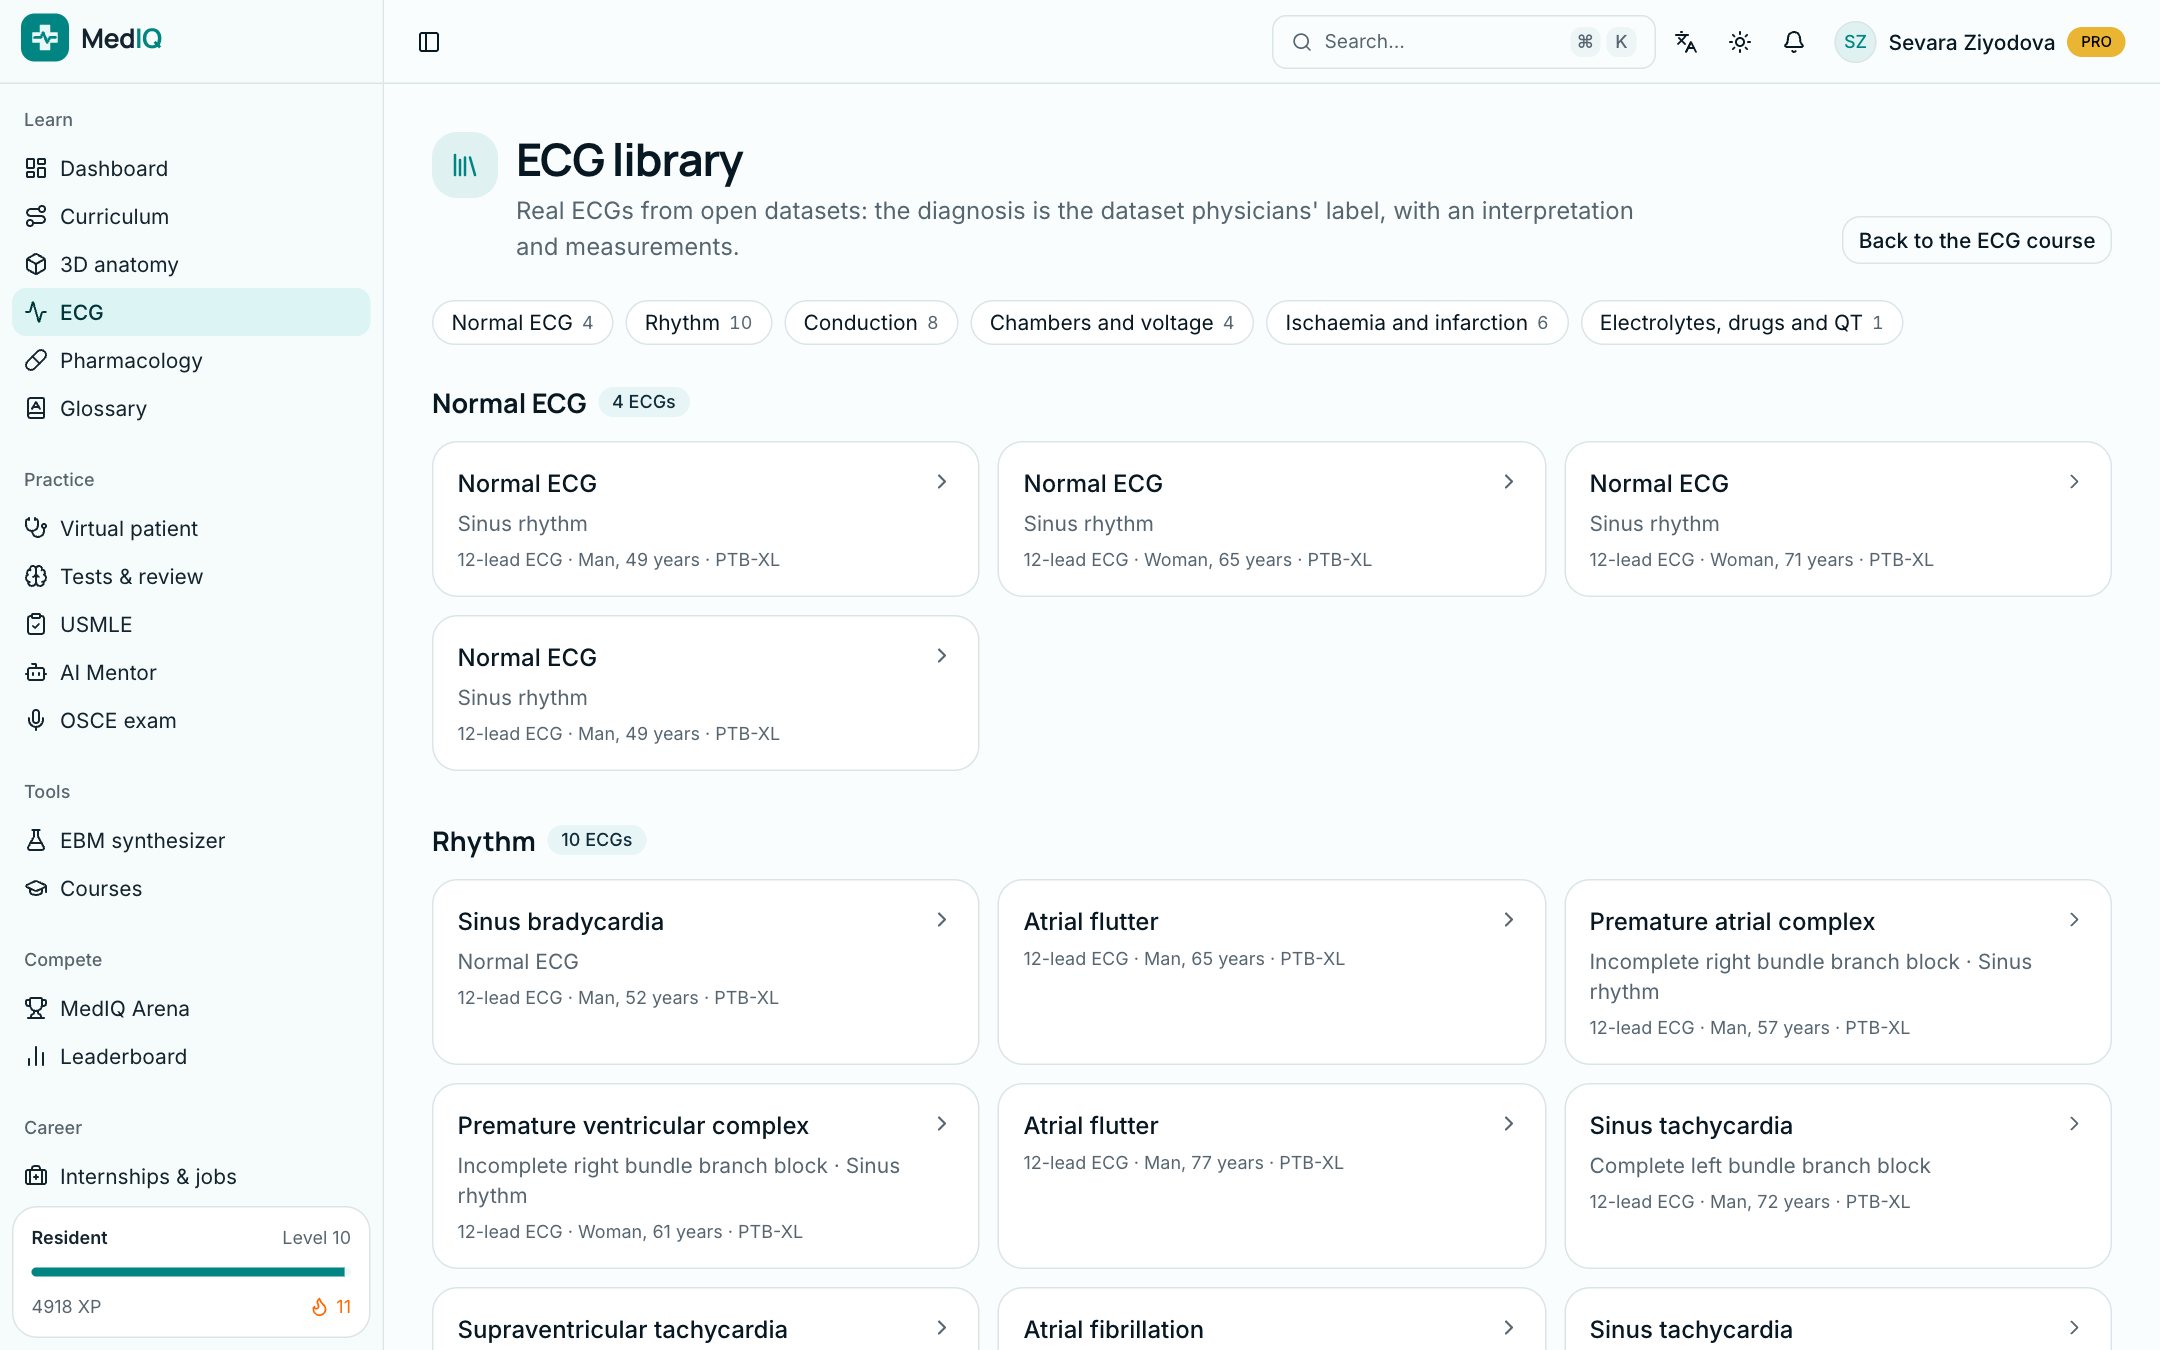Click the Tests & review brain icon

coord(36,576)
